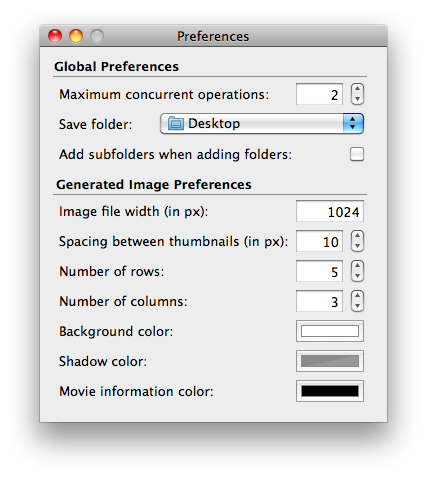Decrease number of rows with down arrow
The image size is (427, 477).
[x=357, y=276]
